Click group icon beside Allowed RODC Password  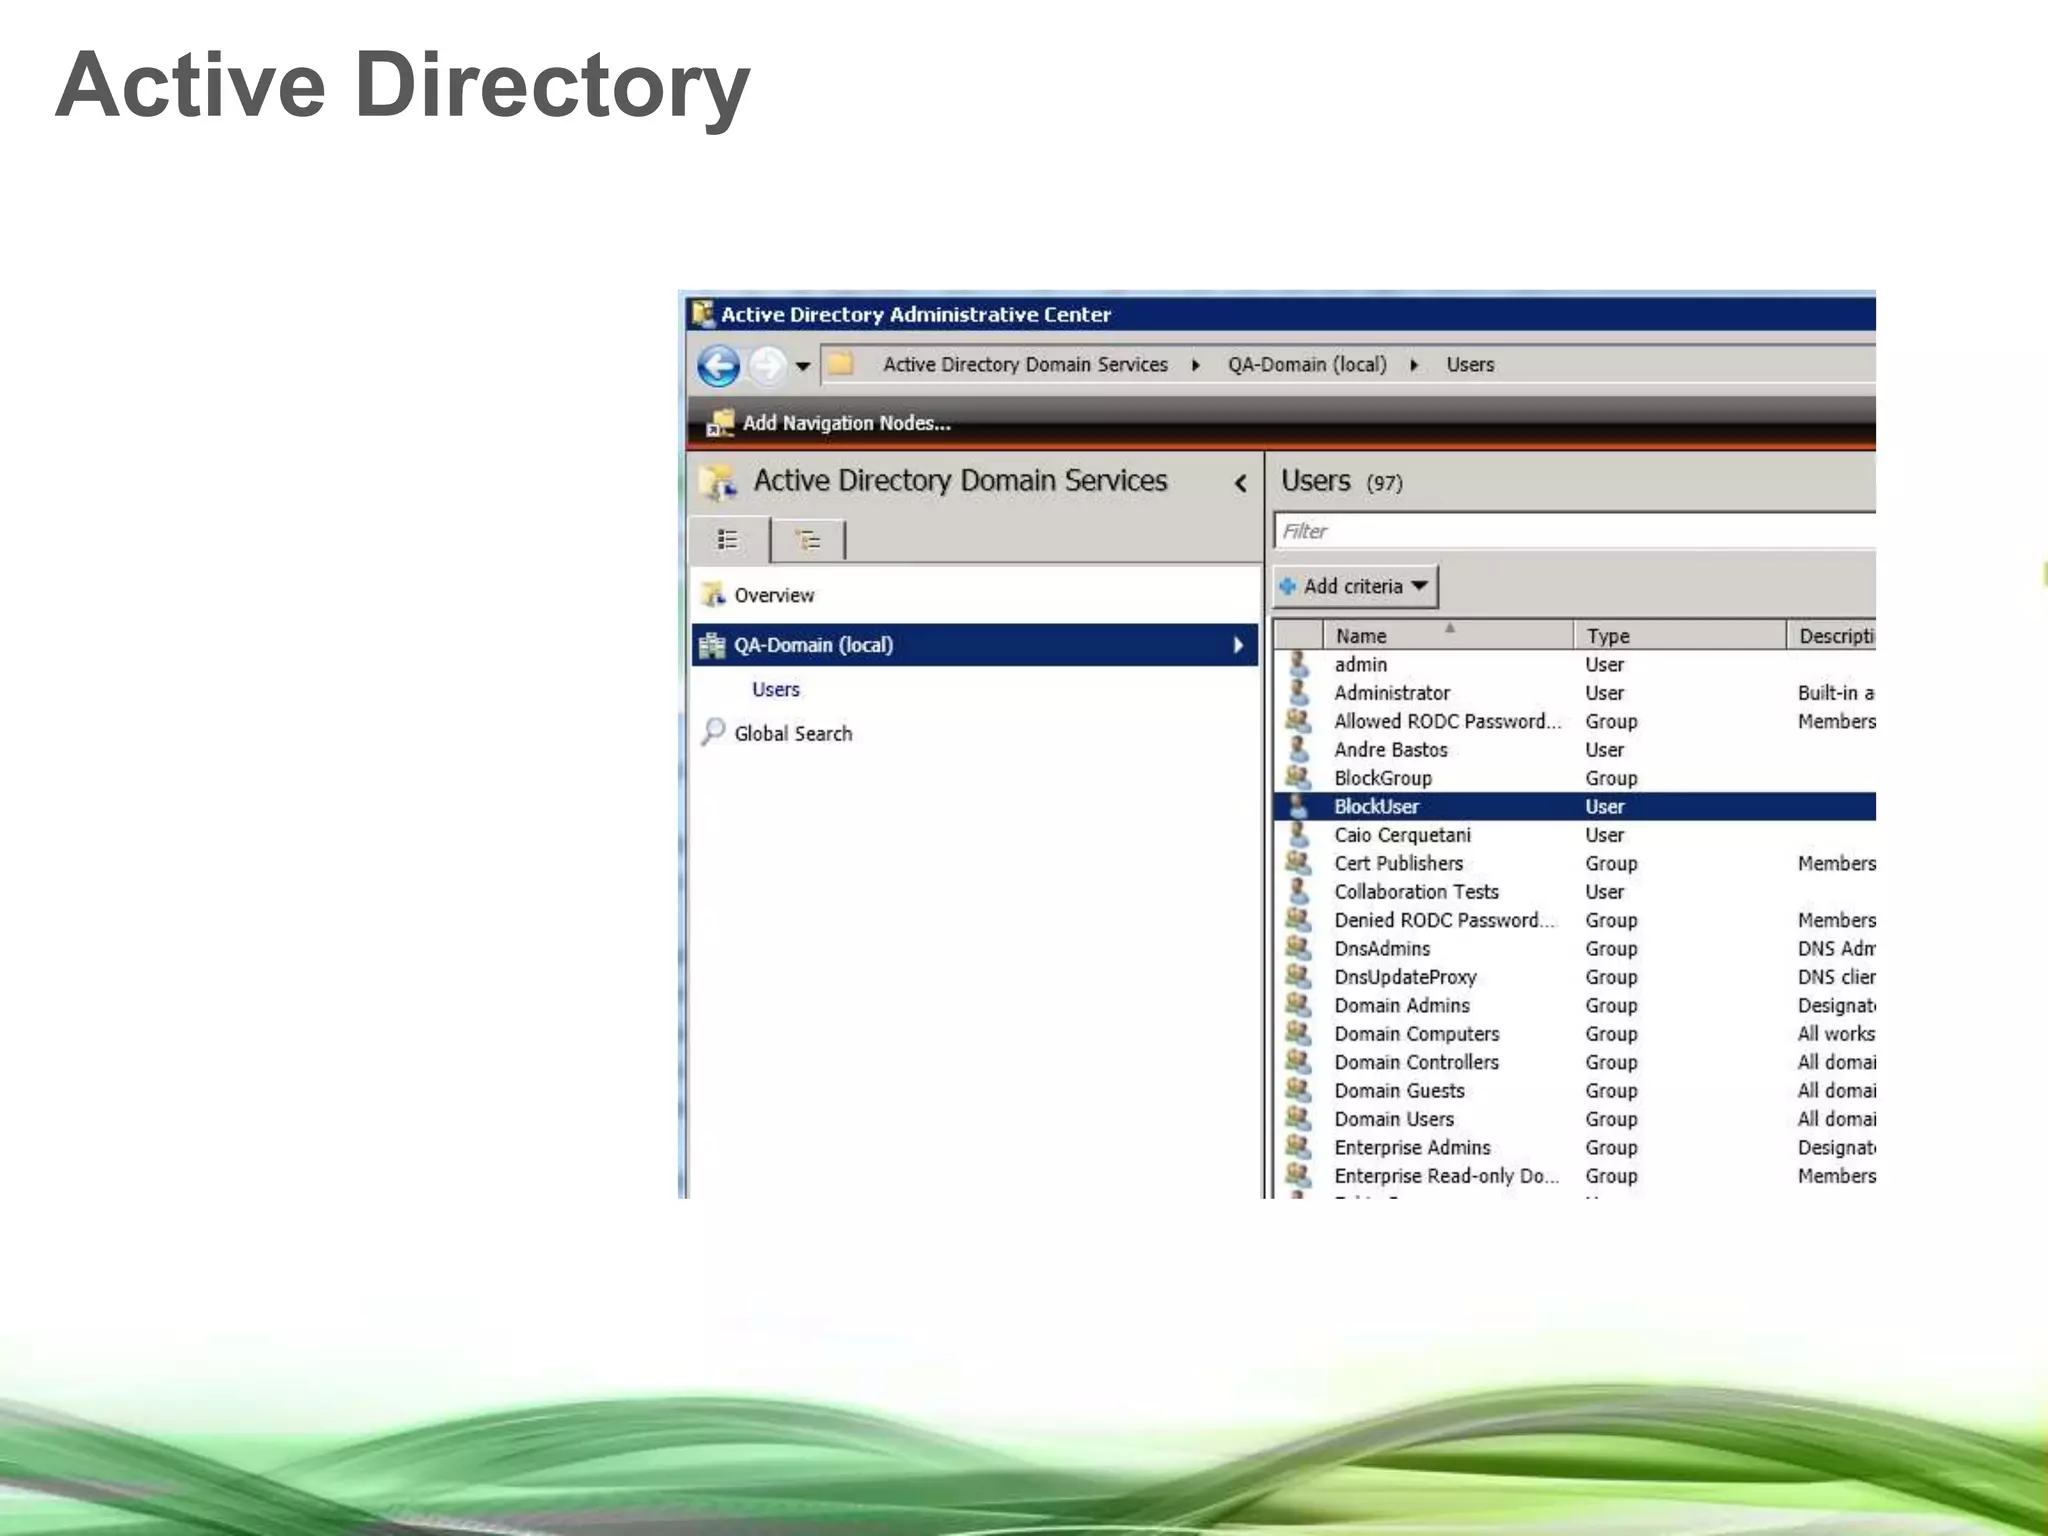pos(1298,720)
